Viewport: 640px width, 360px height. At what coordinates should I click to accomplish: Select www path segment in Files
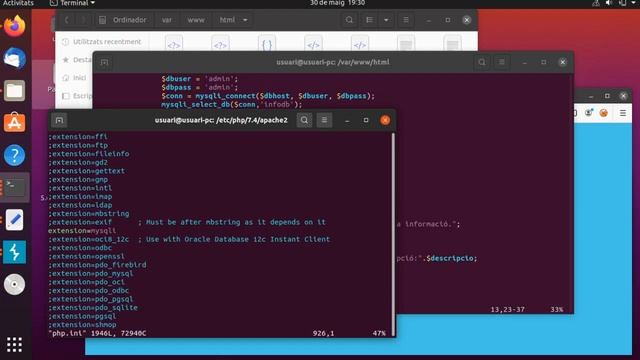[x=196, y=20]
